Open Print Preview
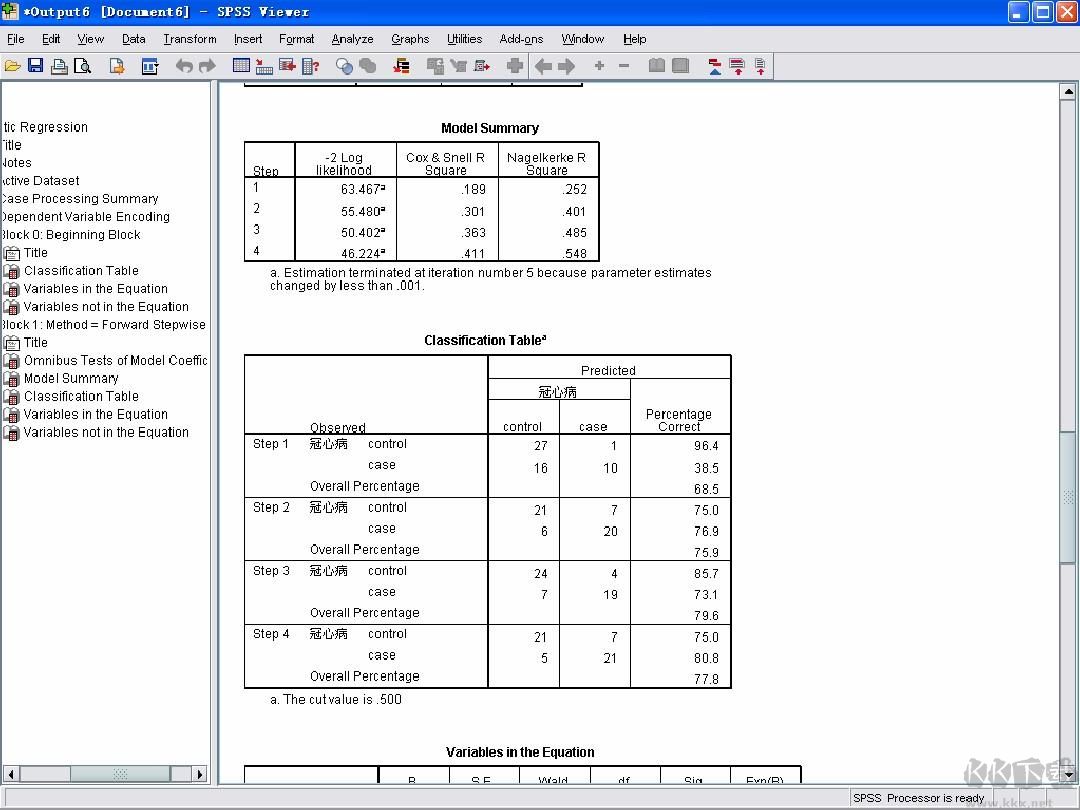This screenshot has height=810, width=1080. pos(83,66)
